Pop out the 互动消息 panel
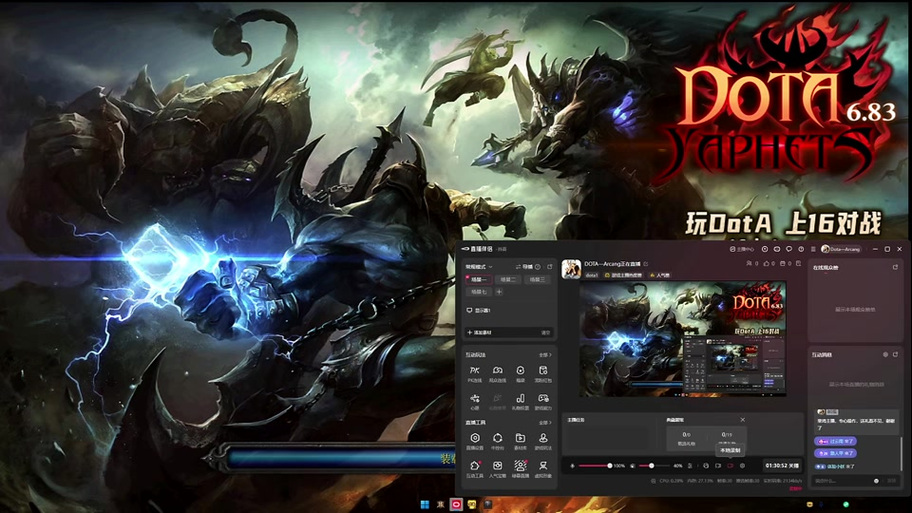912x513 pixels. [x=895, y=354]
